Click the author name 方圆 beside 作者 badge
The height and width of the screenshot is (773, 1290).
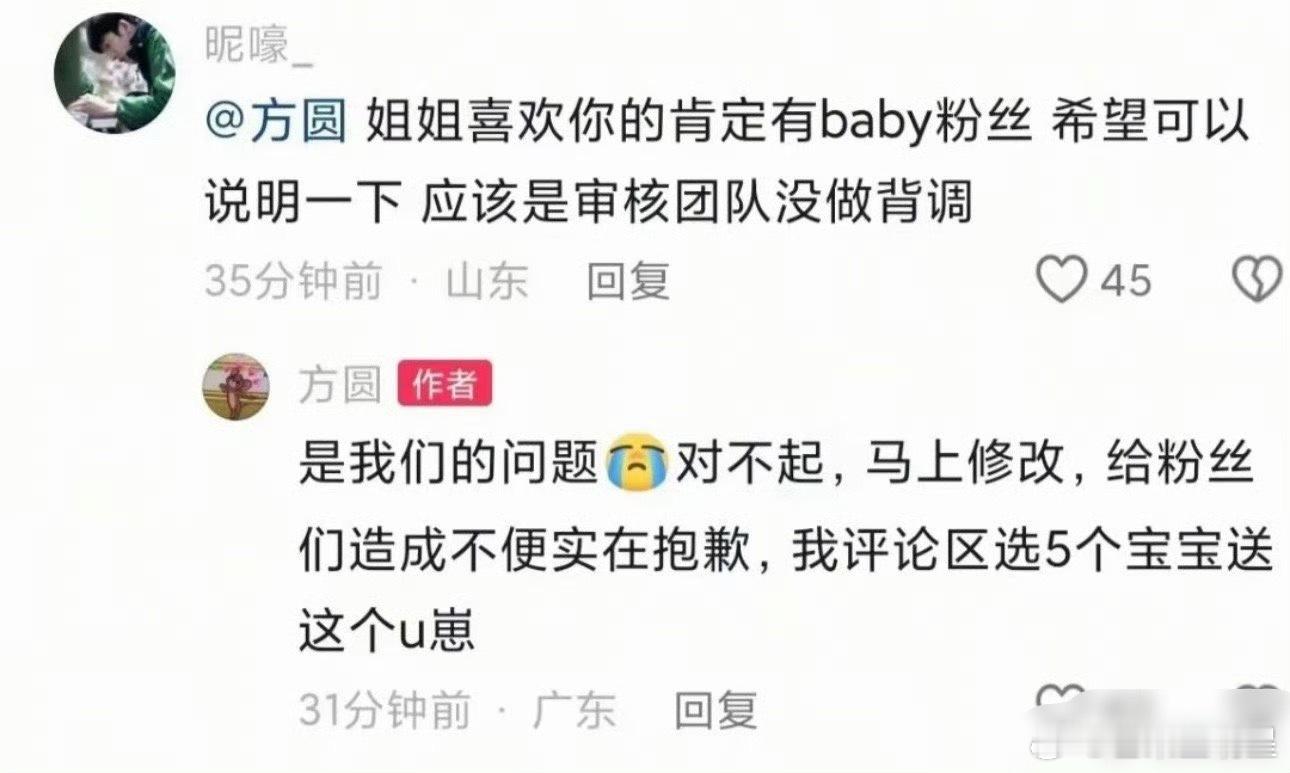tap(340, 384)
